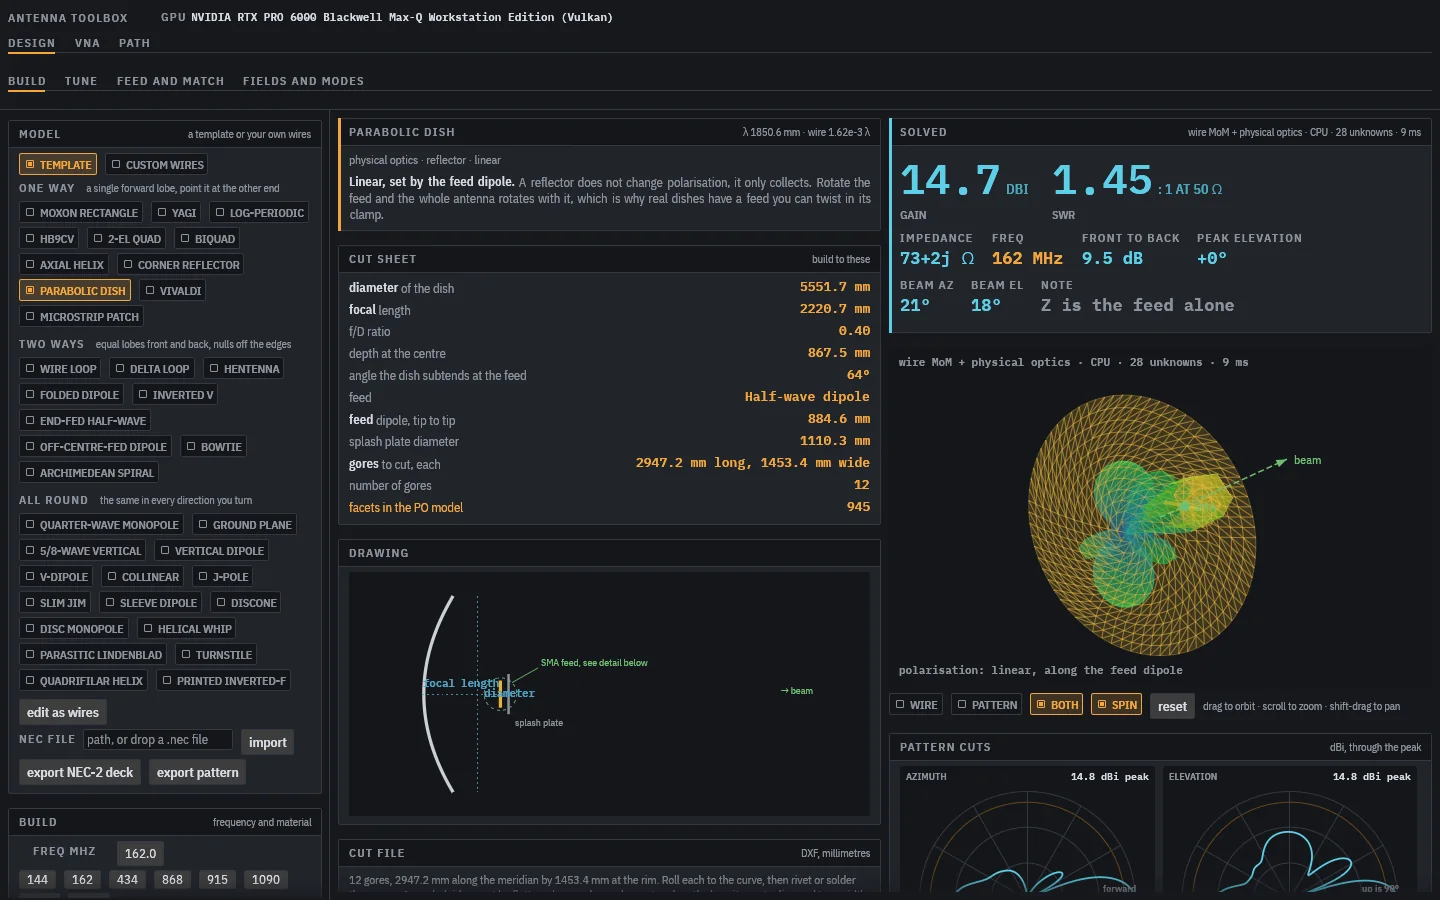Click the dish cross-section drawing
1440x900 pixels.
[x=609, y=694]
